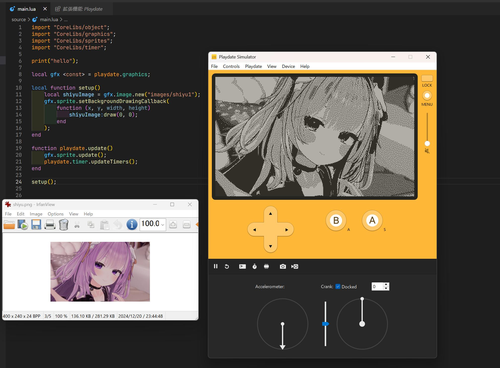This screenshot has width=500, height=368.
Task: Open the IrfanView Help menu
Action: (88, 214)
